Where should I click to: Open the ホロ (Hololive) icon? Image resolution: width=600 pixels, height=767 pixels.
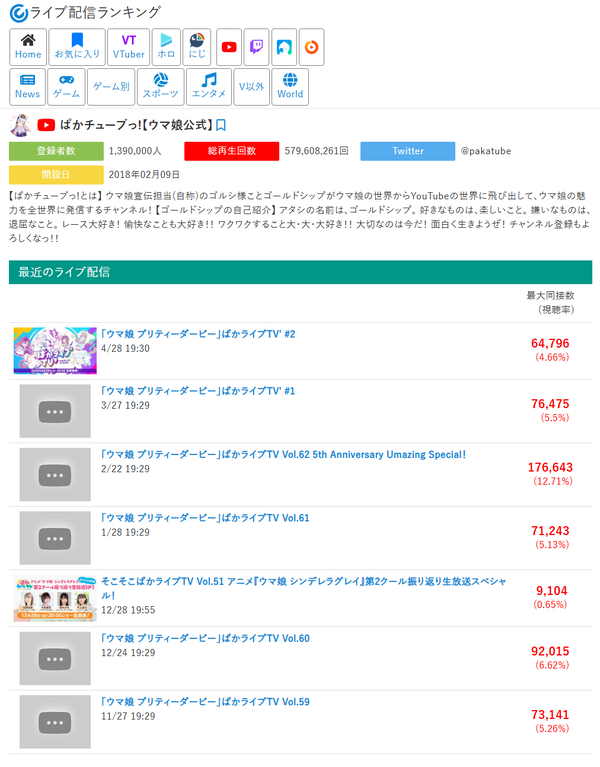coord(166,47)
